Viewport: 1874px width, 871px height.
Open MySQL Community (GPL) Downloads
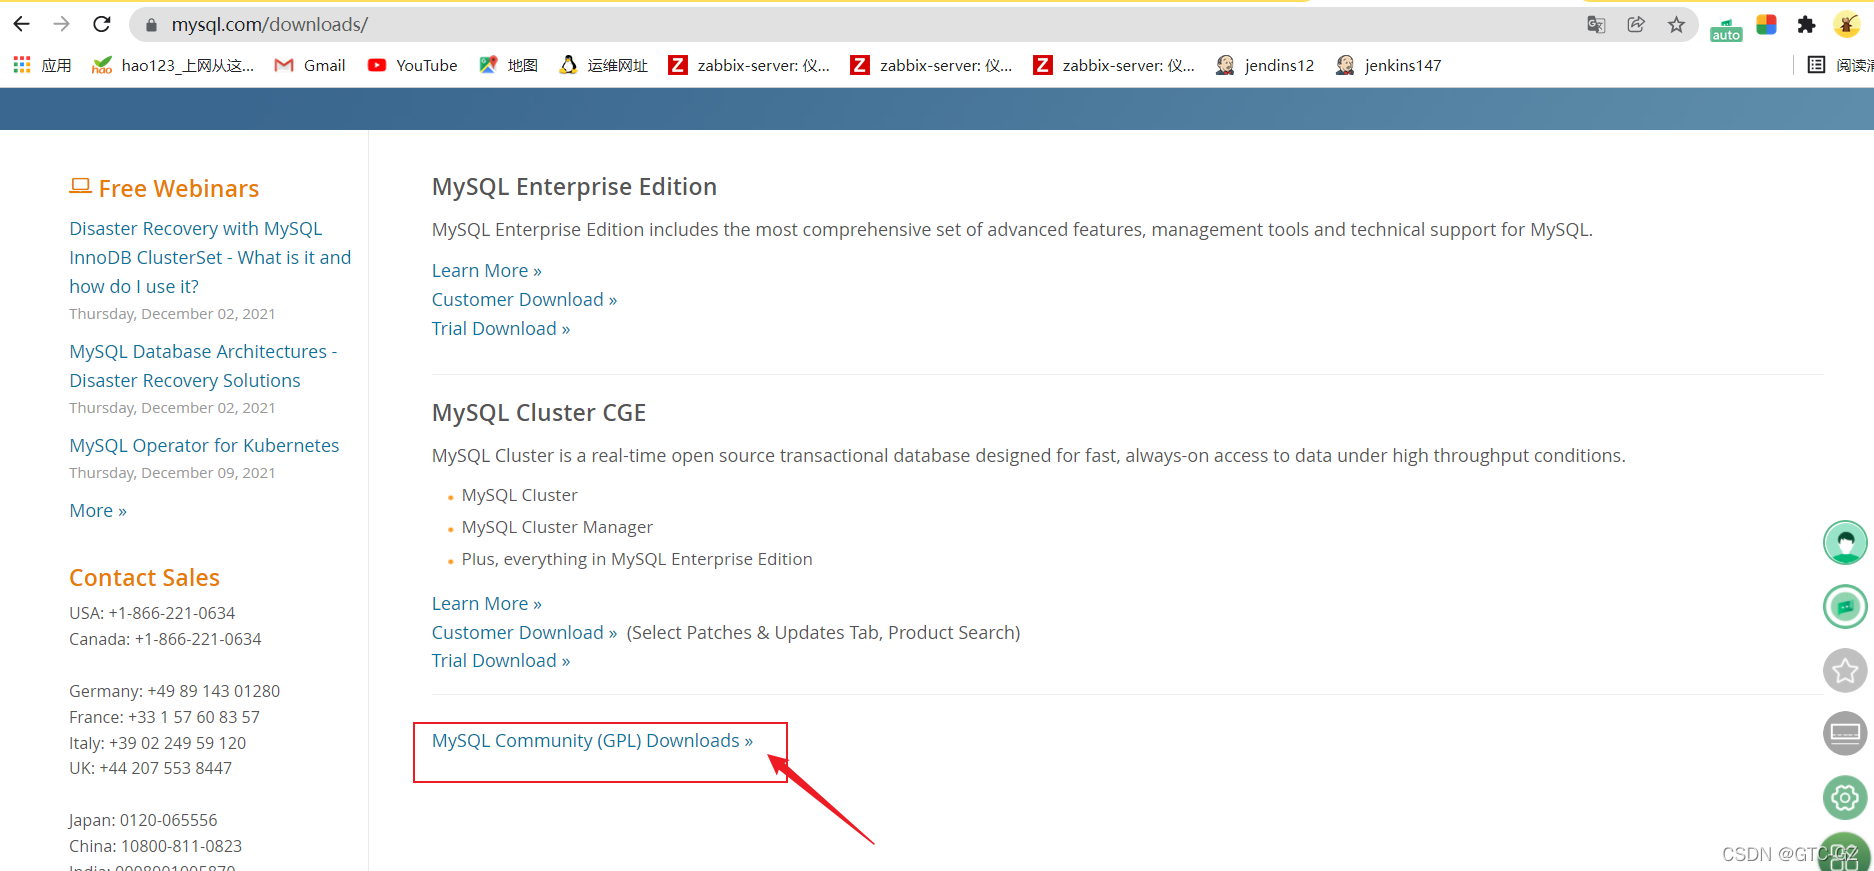click(592, 740)
